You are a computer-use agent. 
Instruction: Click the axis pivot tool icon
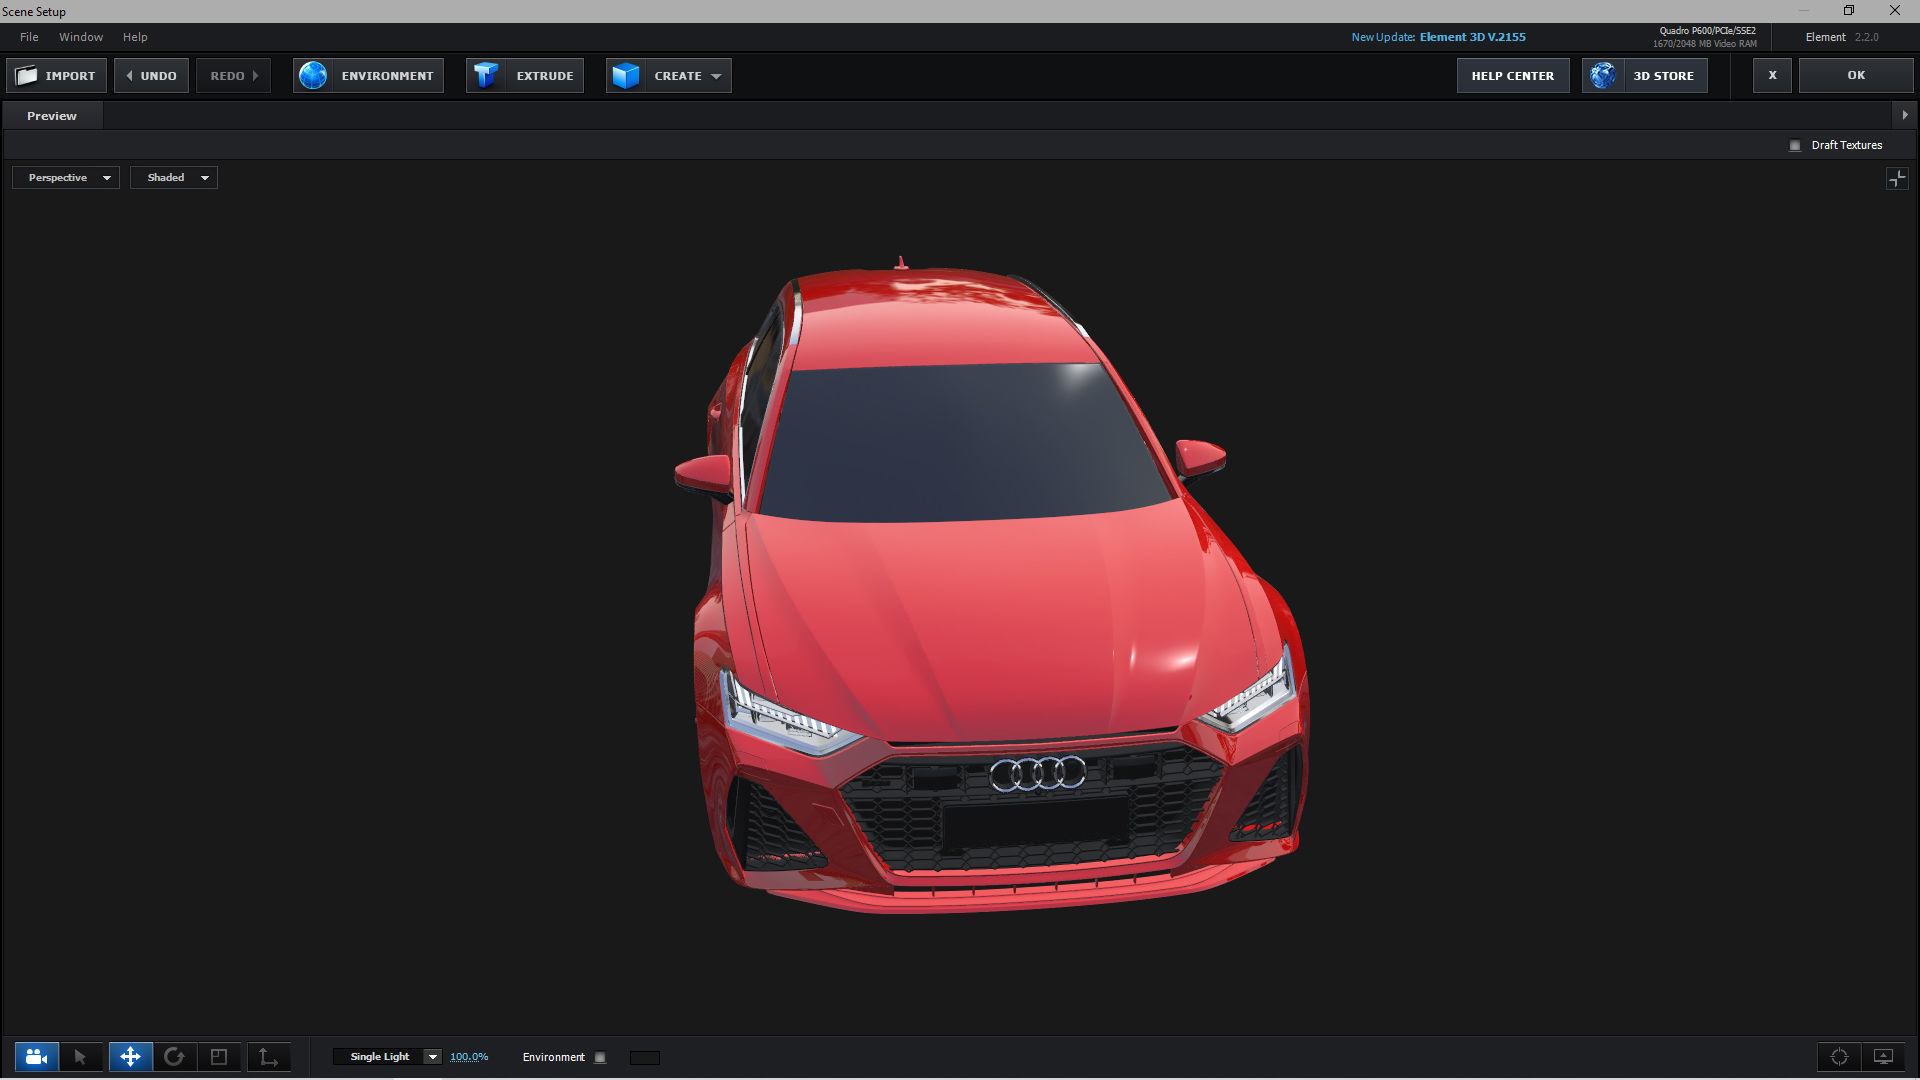268,1057
